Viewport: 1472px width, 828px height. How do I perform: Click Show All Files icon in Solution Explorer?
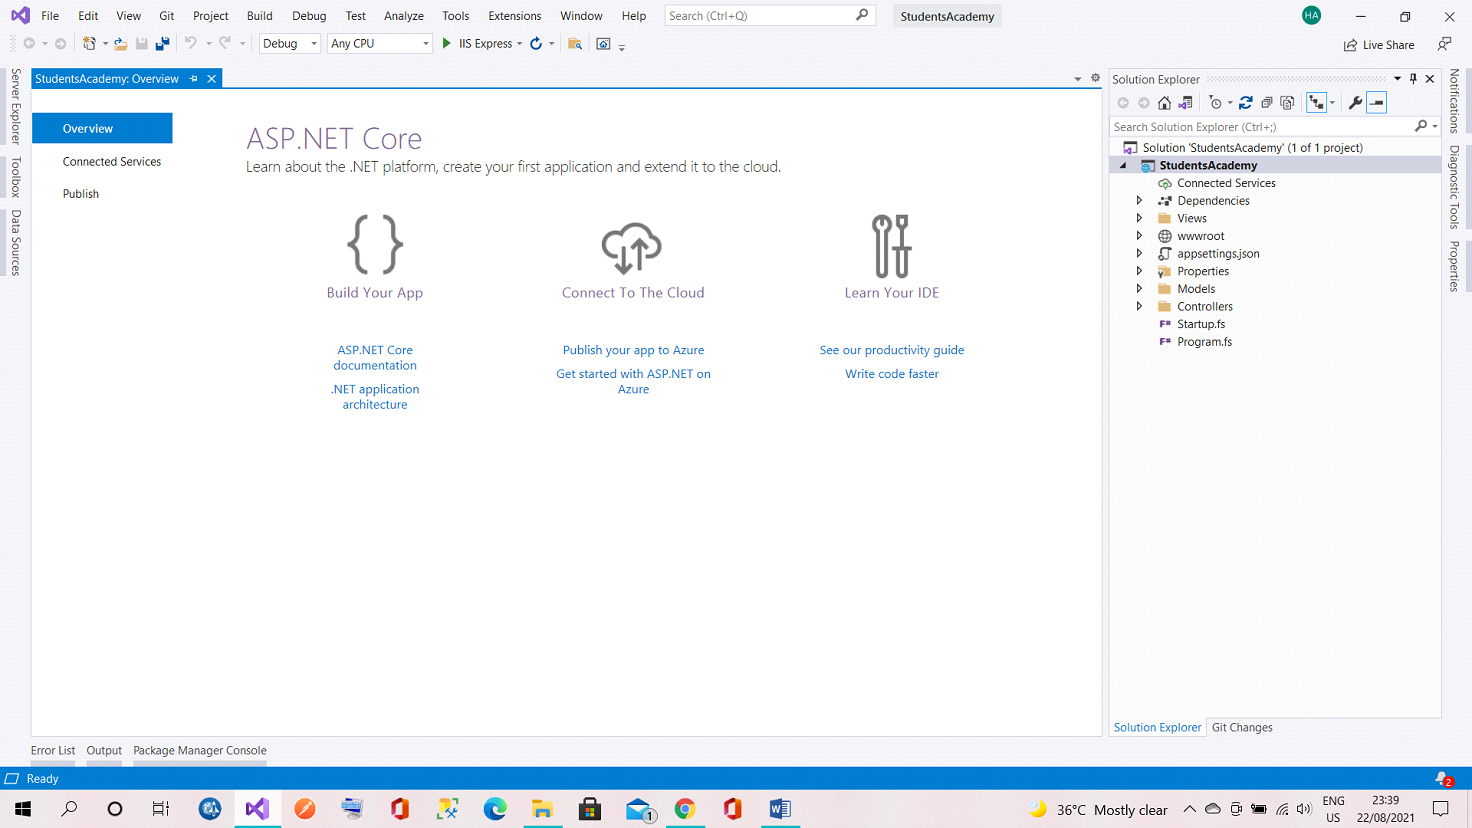[x=1288, y=103]
